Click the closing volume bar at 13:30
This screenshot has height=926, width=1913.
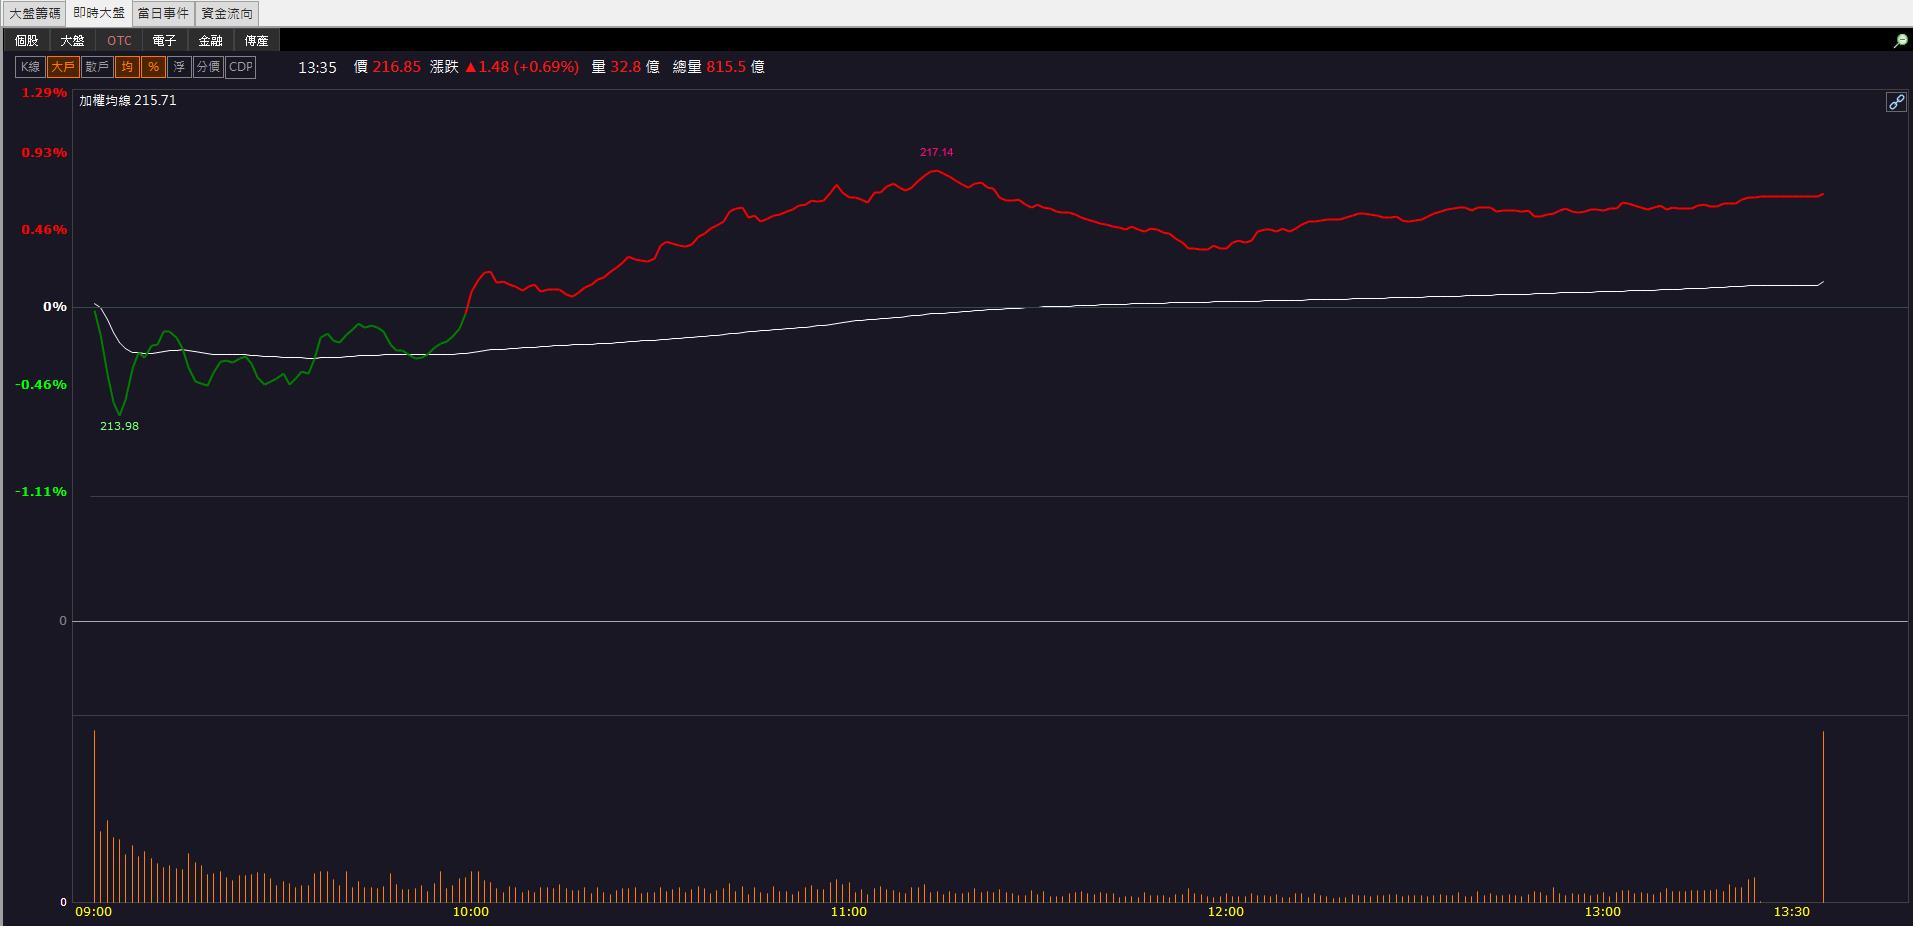point(1823,816)
